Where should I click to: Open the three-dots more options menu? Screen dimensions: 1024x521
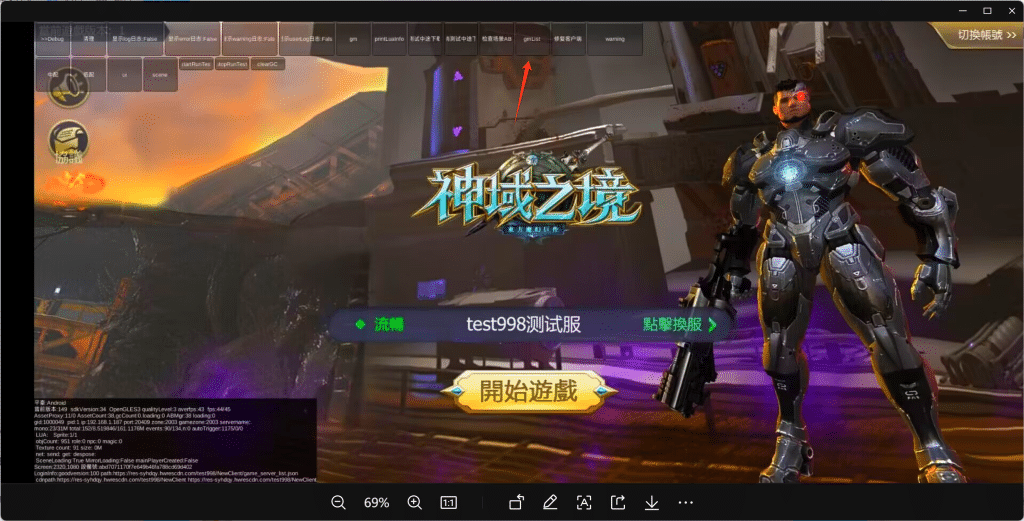coord(685,502)
